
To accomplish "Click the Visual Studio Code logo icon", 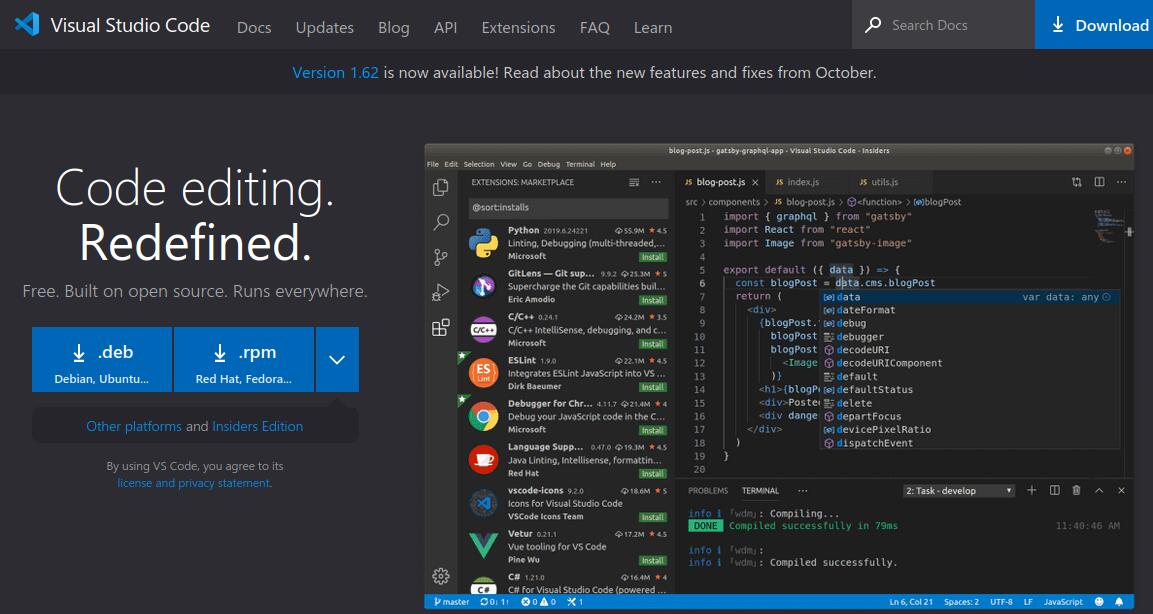I will [27, 25].
